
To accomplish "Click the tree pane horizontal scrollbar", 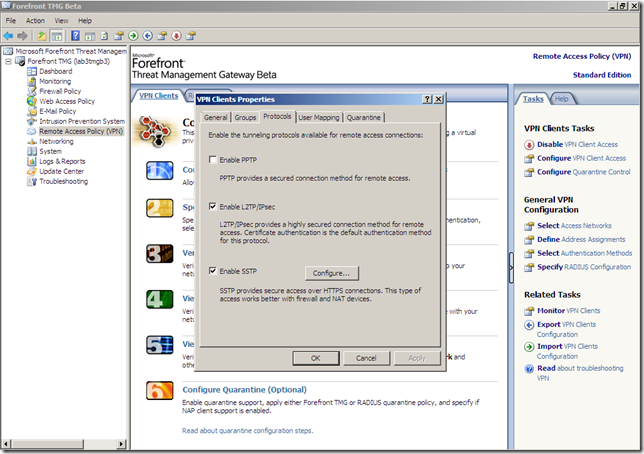I will point(64,444).
